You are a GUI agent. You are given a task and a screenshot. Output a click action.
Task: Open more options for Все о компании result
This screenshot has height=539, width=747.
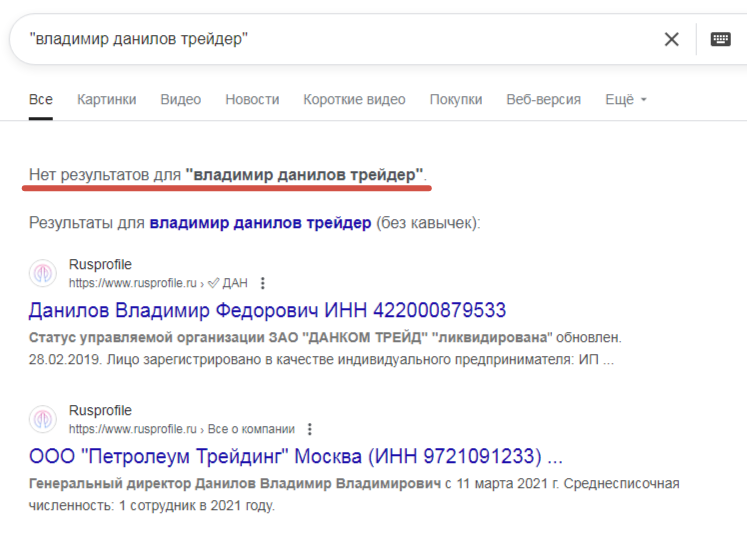(x=310, y=429)
